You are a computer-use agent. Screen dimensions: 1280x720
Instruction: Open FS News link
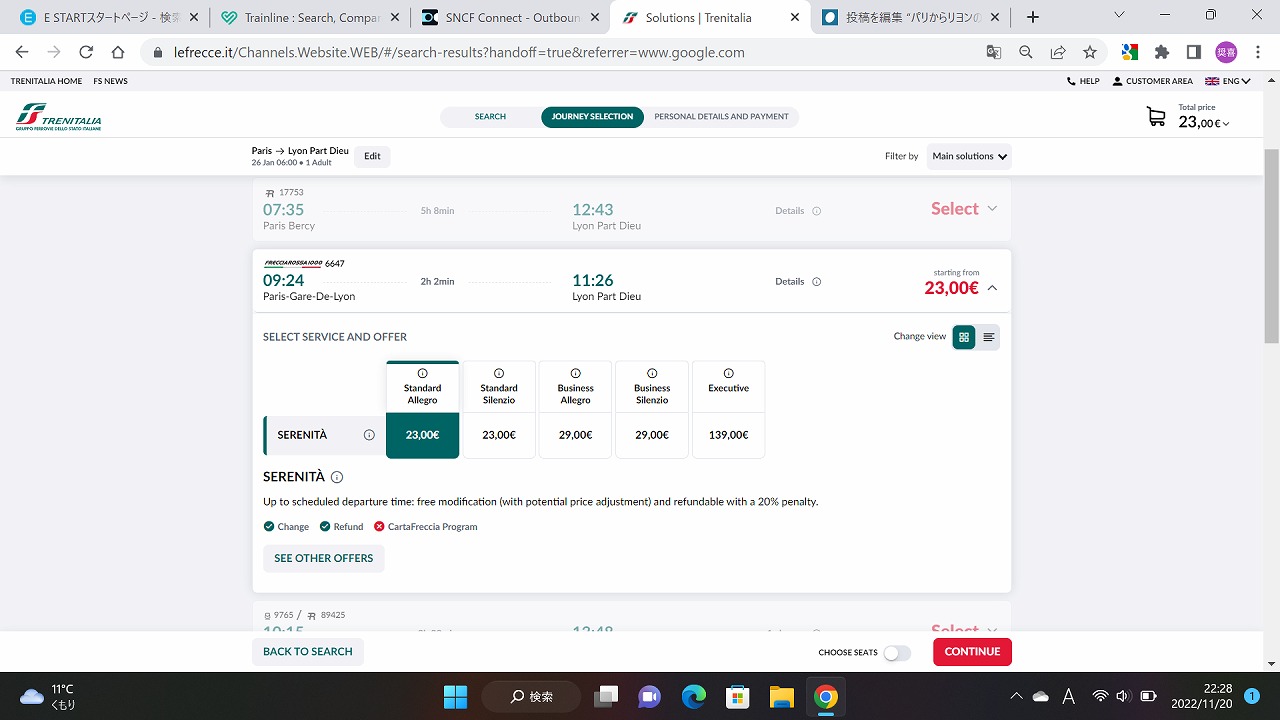110,81
